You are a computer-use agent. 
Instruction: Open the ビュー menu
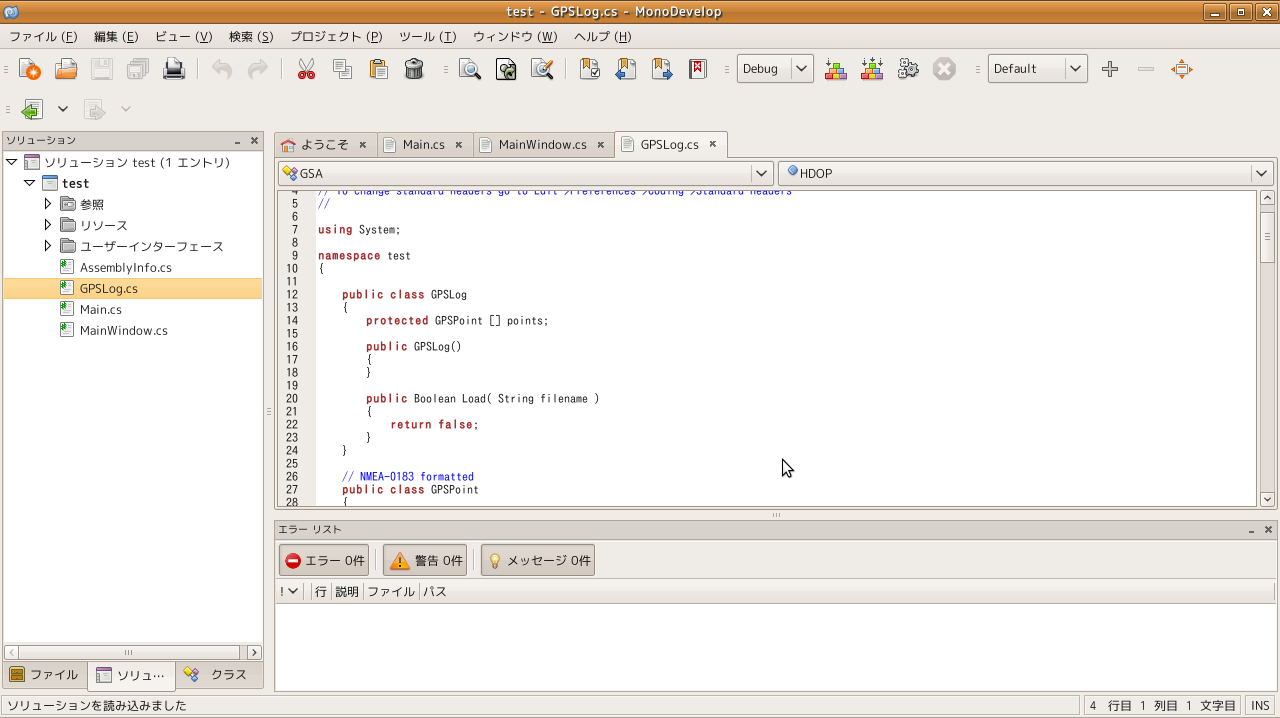coord(183,37)
